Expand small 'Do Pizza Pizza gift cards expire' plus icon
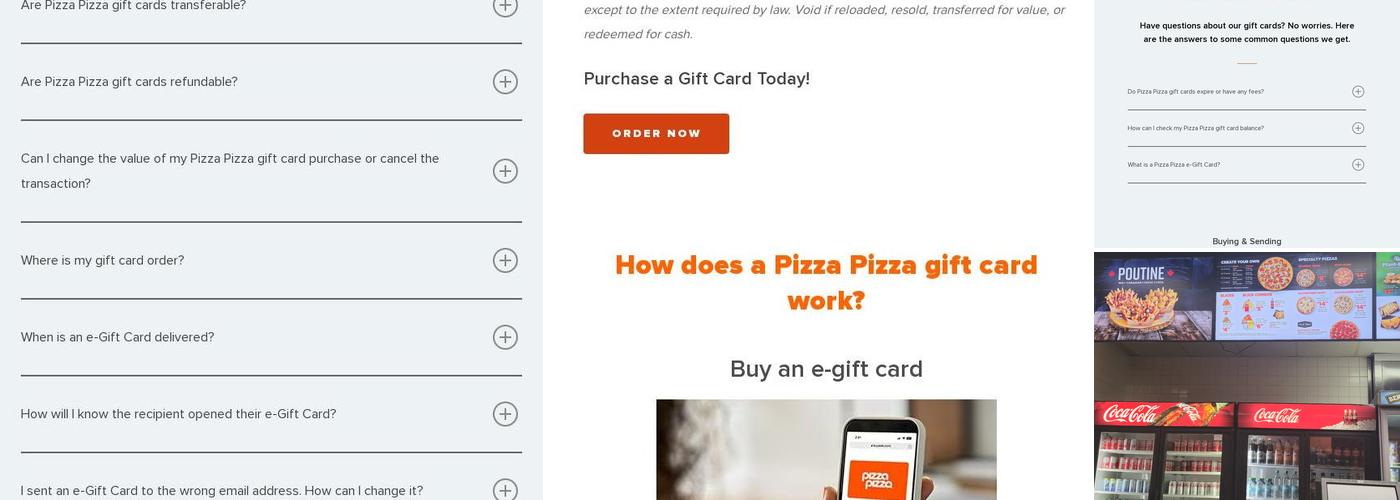The image size is (1400, 500). 1358,92
